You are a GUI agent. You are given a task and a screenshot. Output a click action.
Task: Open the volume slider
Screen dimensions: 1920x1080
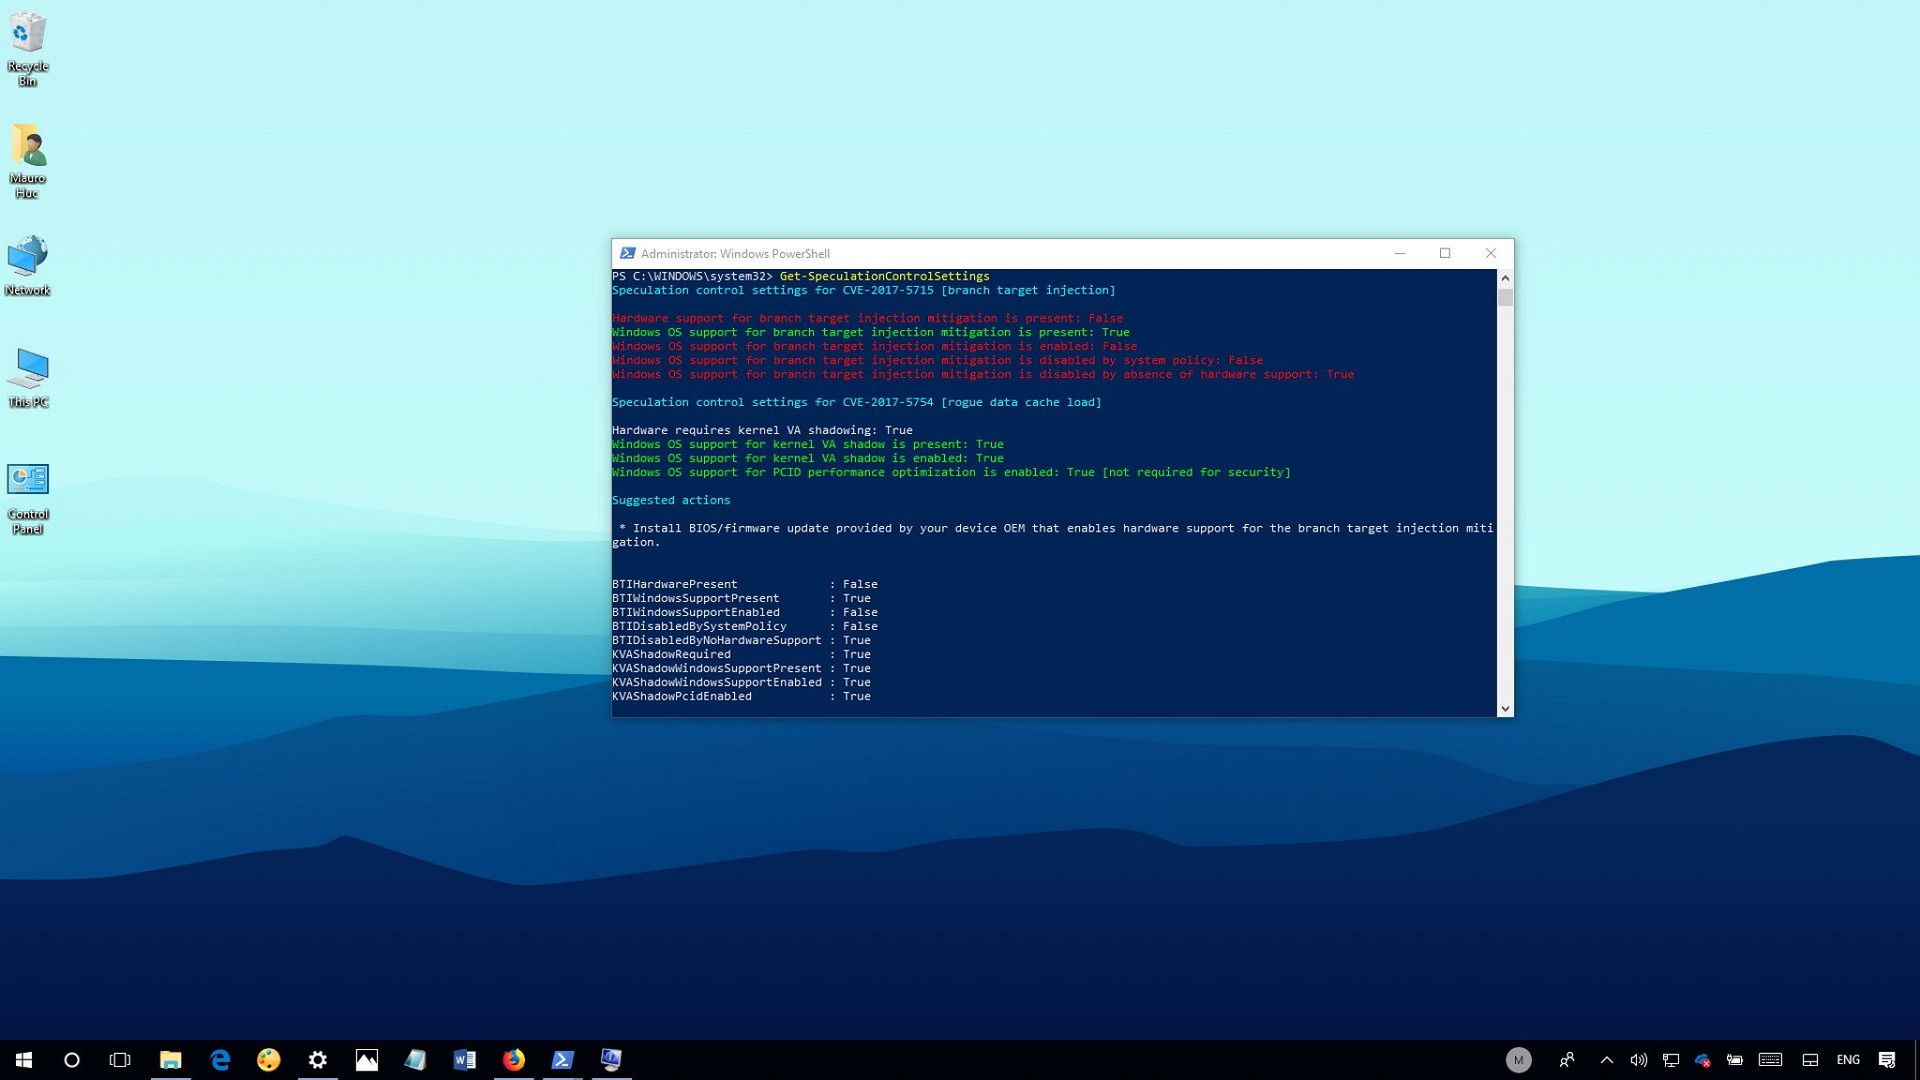click(x=1638, y=1060)
